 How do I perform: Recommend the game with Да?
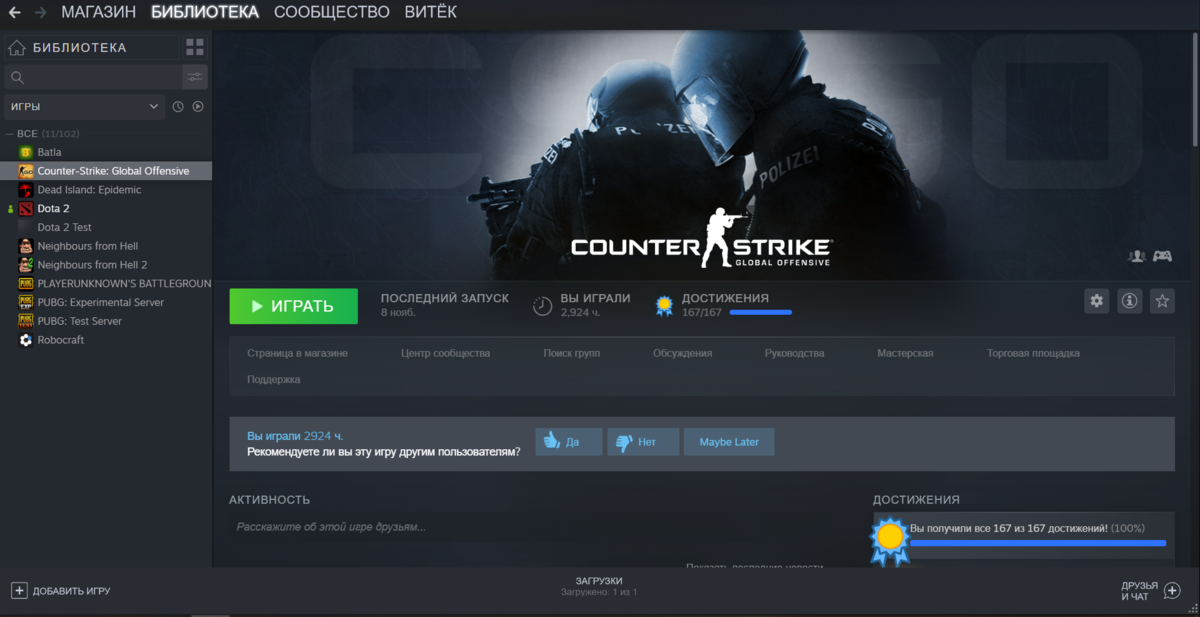(569, 442)
